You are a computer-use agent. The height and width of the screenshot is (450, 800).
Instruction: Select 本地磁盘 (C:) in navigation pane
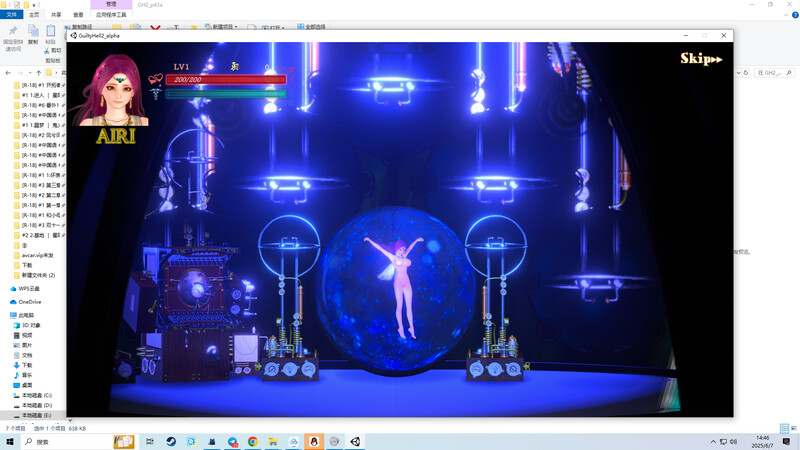[33, 395]
